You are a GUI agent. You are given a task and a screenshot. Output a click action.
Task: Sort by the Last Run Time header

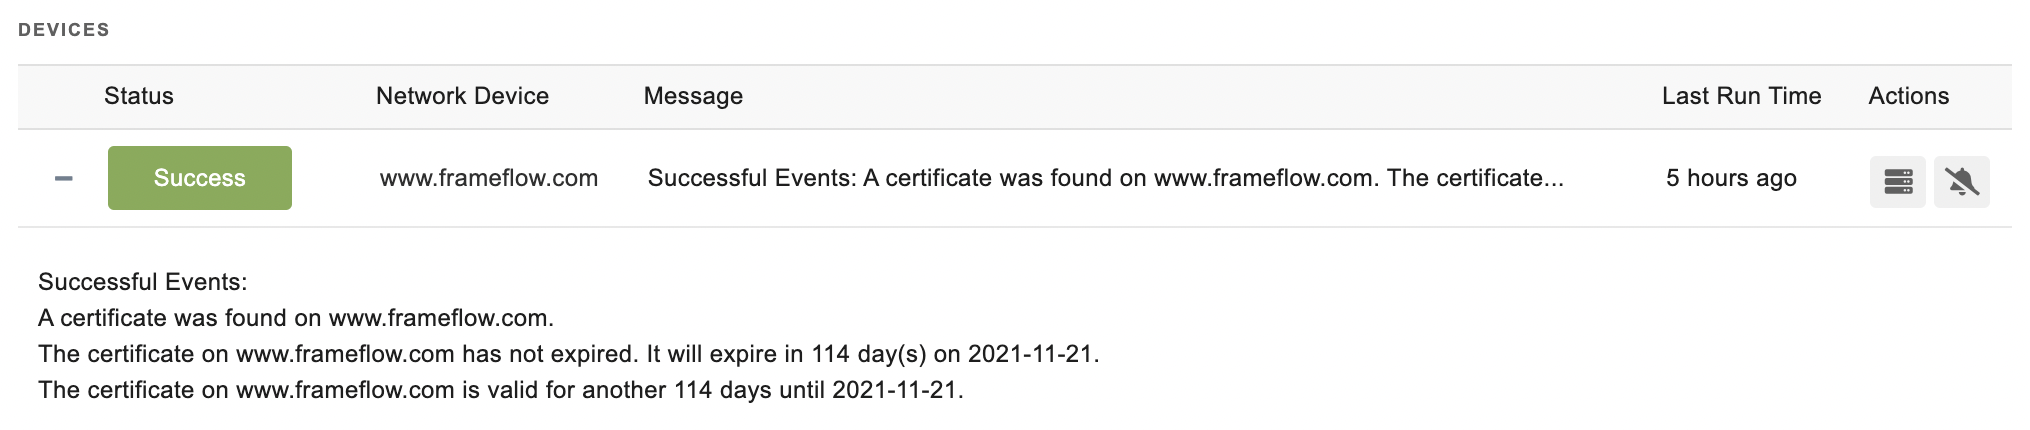(1741, 96)
